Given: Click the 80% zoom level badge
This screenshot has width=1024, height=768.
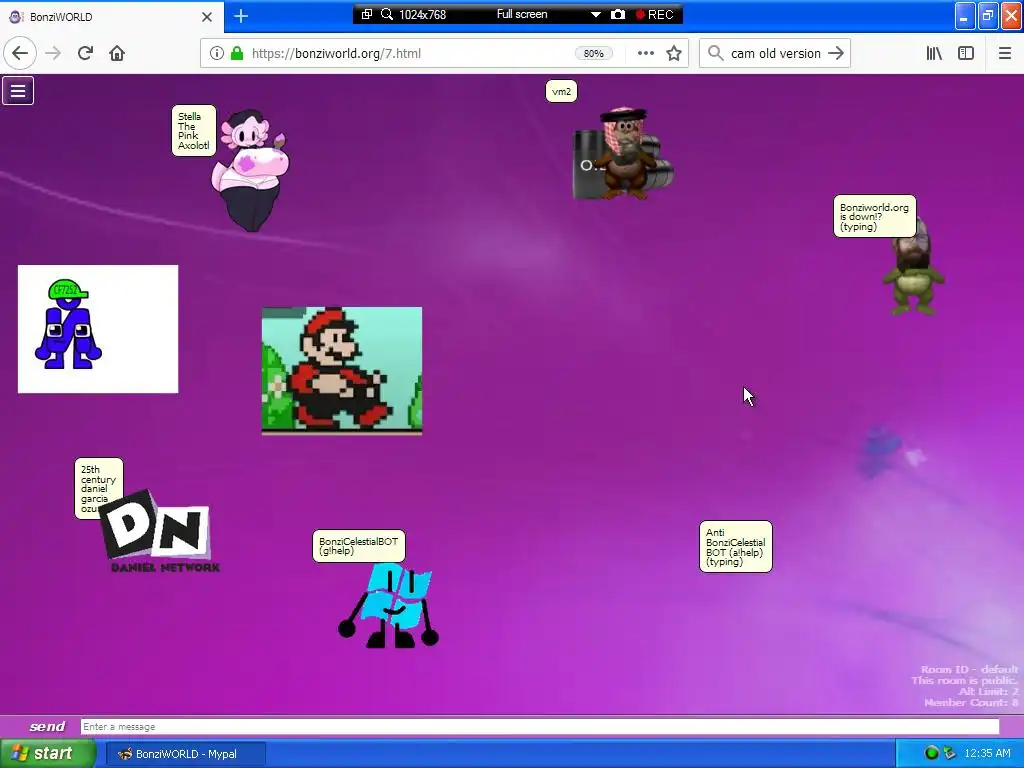Looking at the screenshot, I should [594, 54].
